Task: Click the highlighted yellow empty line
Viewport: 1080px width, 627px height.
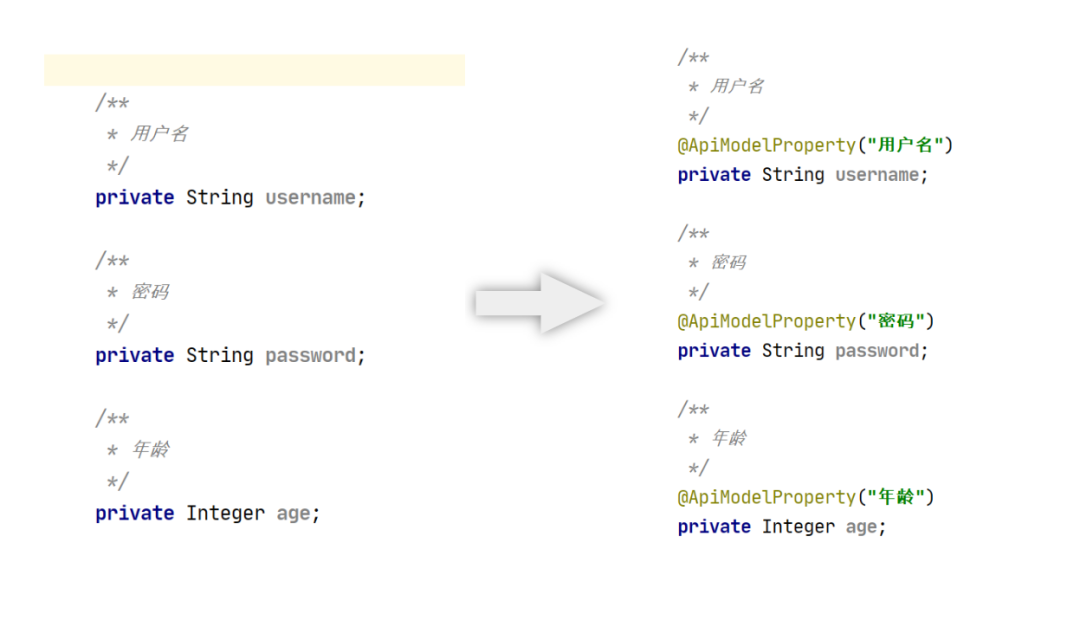Action: point(254,70)
